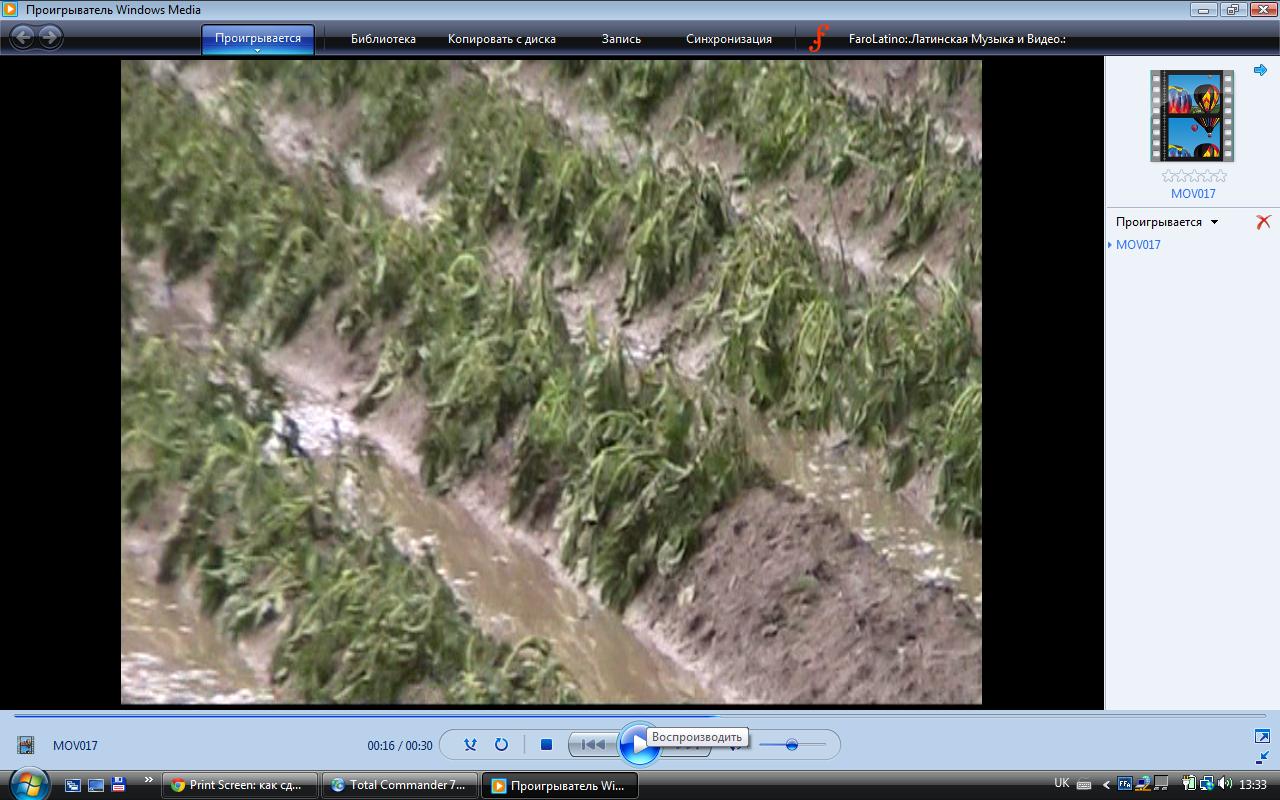The image size is (1280, 800).
Task: Click the speaker volume tray icon
Action: [x=1225, y=784]
